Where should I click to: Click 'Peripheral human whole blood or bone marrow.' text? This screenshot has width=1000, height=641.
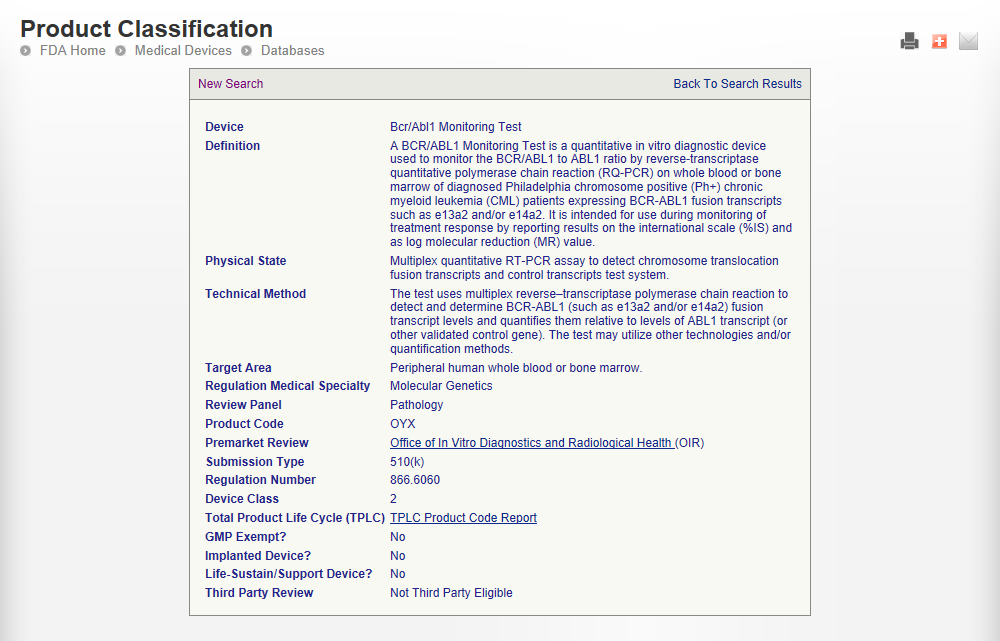[516, 368]
